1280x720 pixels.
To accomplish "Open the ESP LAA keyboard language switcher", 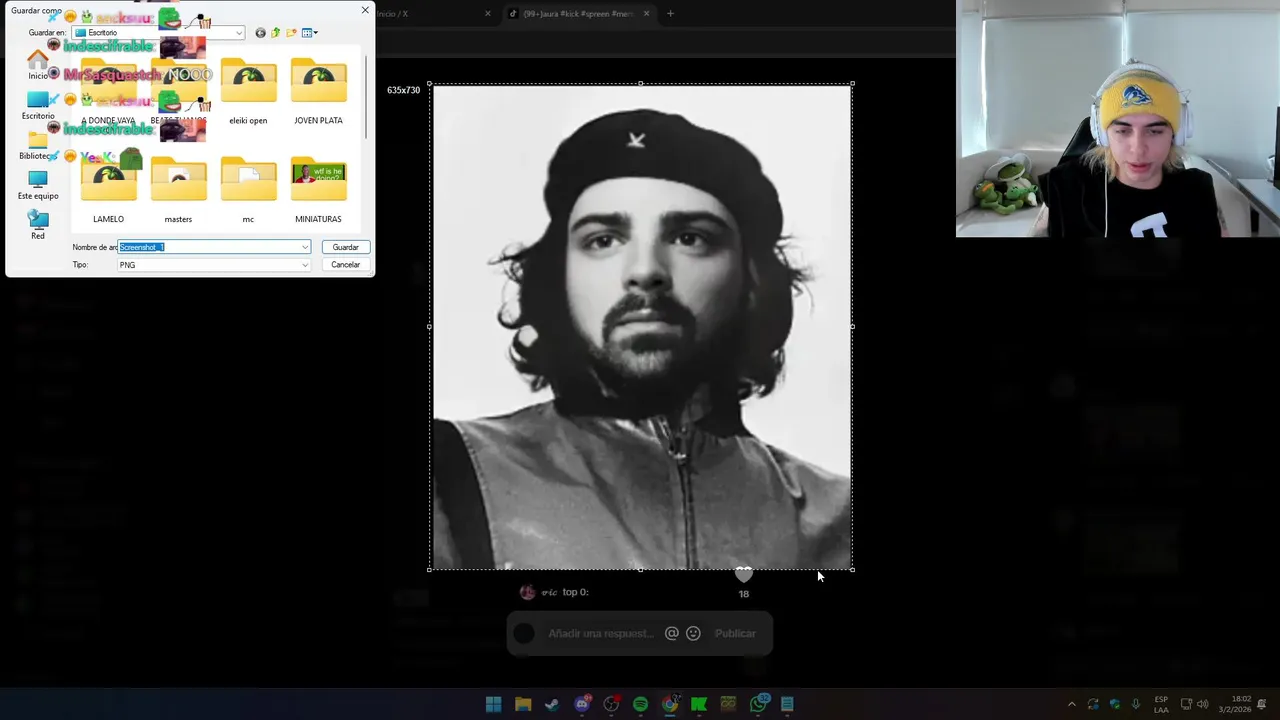I will click(x=1161, y=704).
